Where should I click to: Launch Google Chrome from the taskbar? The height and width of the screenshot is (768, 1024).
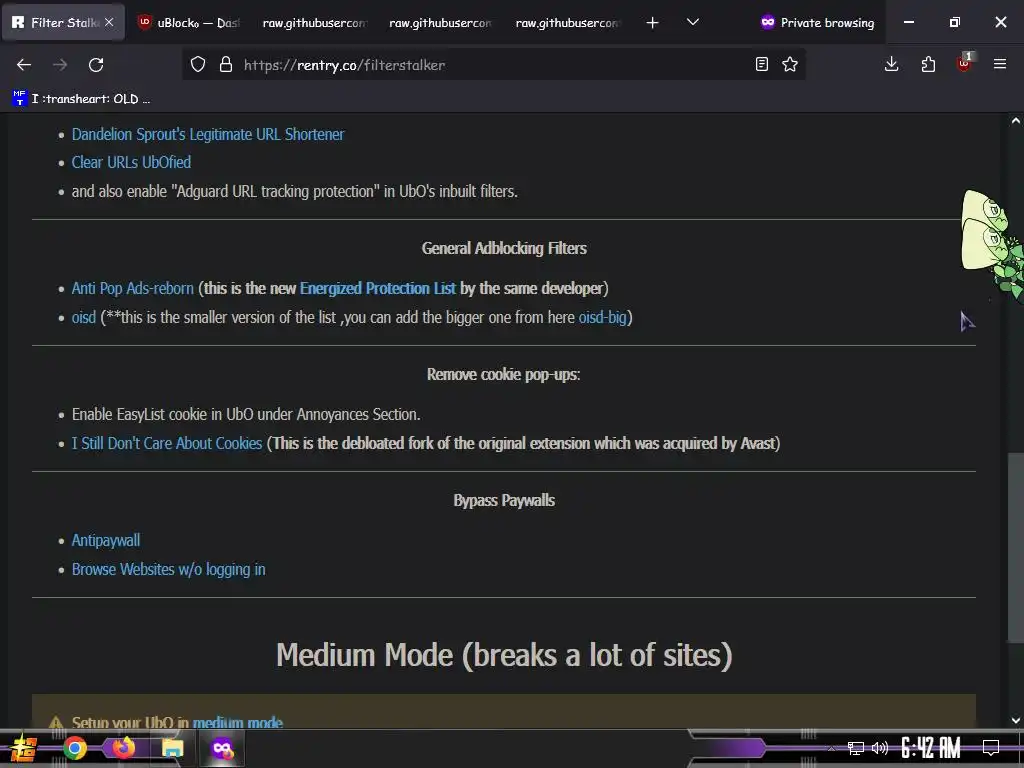[75, 748]
